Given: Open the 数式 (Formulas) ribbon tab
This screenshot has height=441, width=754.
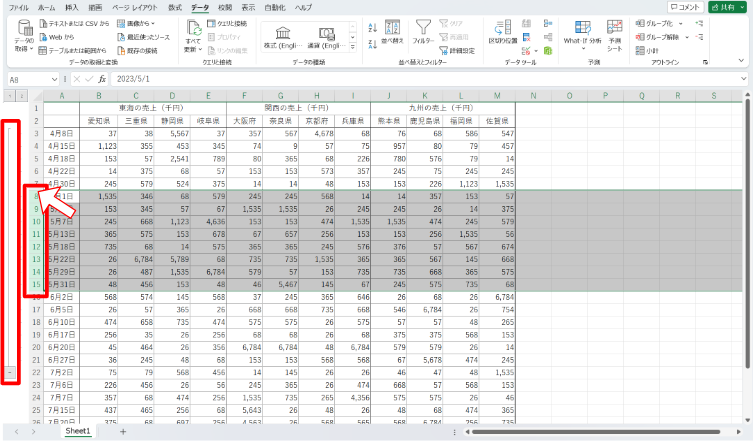Looking at the screenshot, I should tap(174, 7).
